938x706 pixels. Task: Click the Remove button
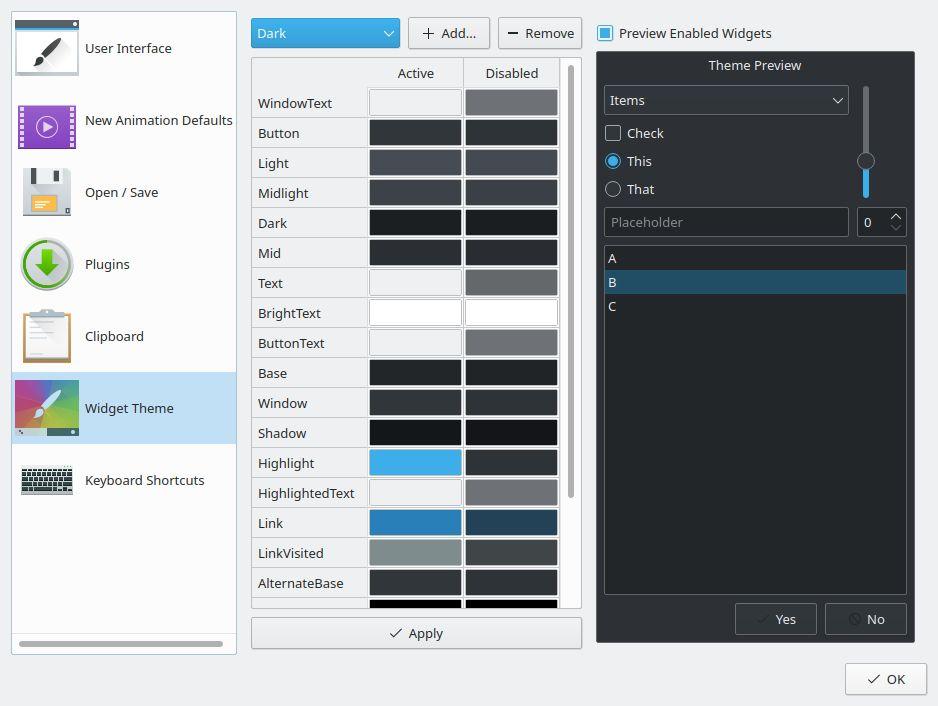click(540, 34)
